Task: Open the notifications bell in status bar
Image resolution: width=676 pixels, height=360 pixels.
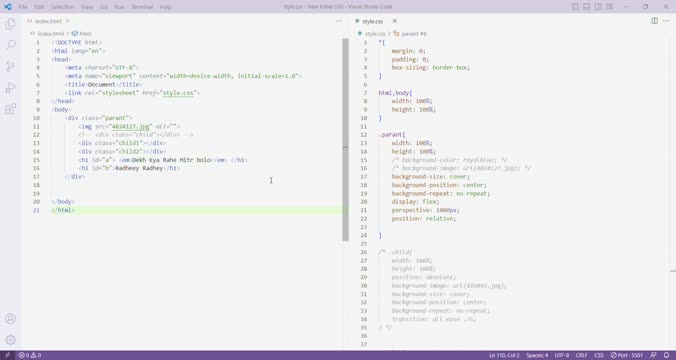Action: (x=667, y=355)
